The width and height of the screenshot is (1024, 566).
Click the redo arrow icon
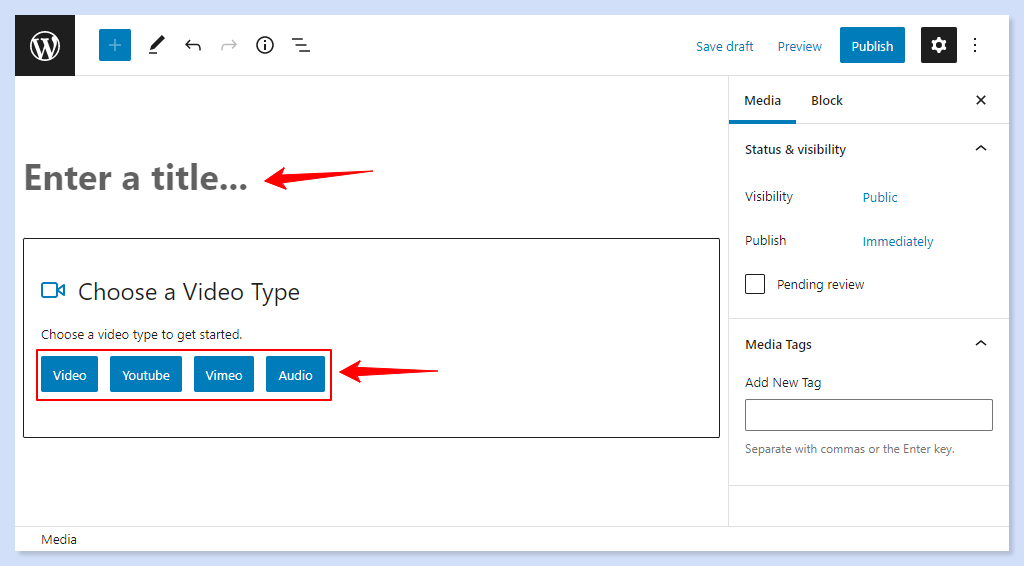[229, 45]
